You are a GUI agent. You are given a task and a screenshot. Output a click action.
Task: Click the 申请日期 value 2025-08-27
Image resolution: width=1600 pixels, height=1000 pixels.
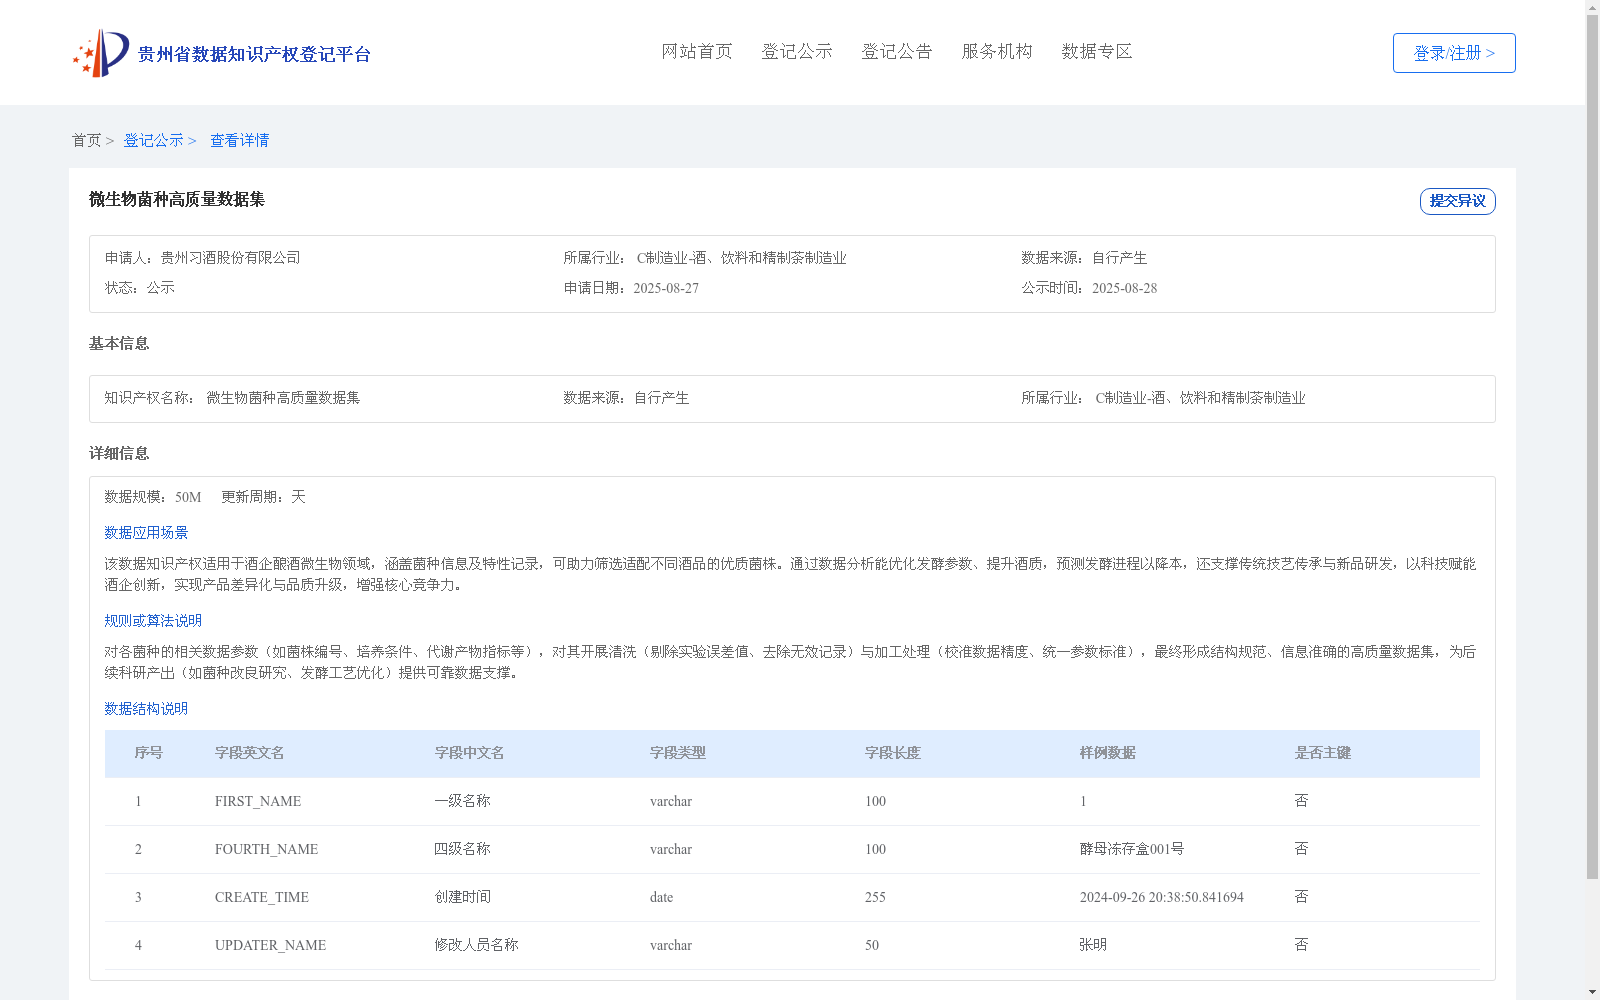pyautogui.click(x=666, y=288)
